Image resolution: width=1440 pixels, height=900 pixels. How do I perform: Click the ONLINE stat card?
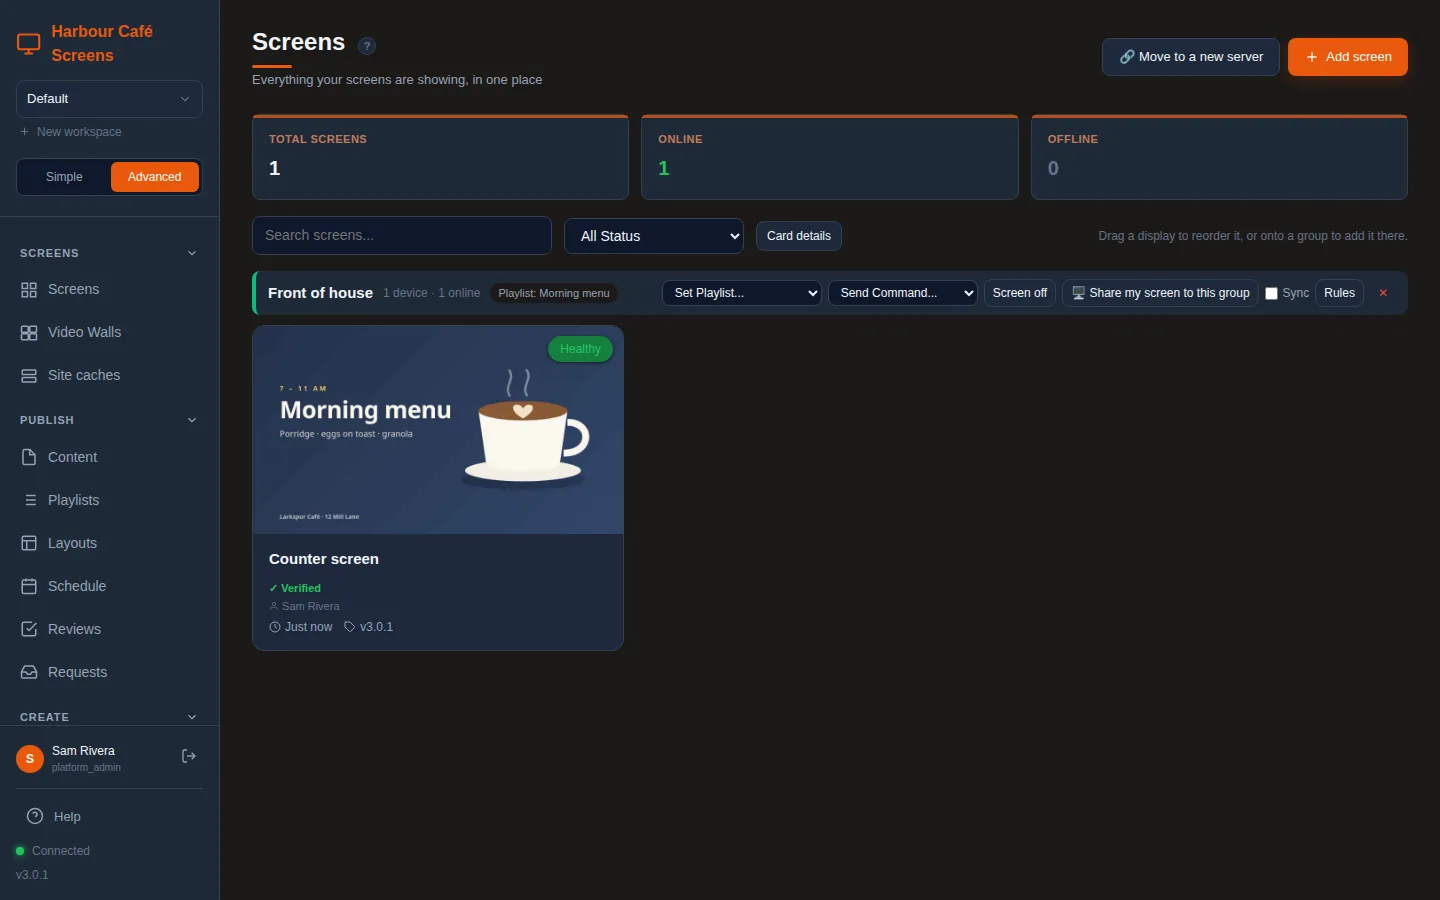830,157
